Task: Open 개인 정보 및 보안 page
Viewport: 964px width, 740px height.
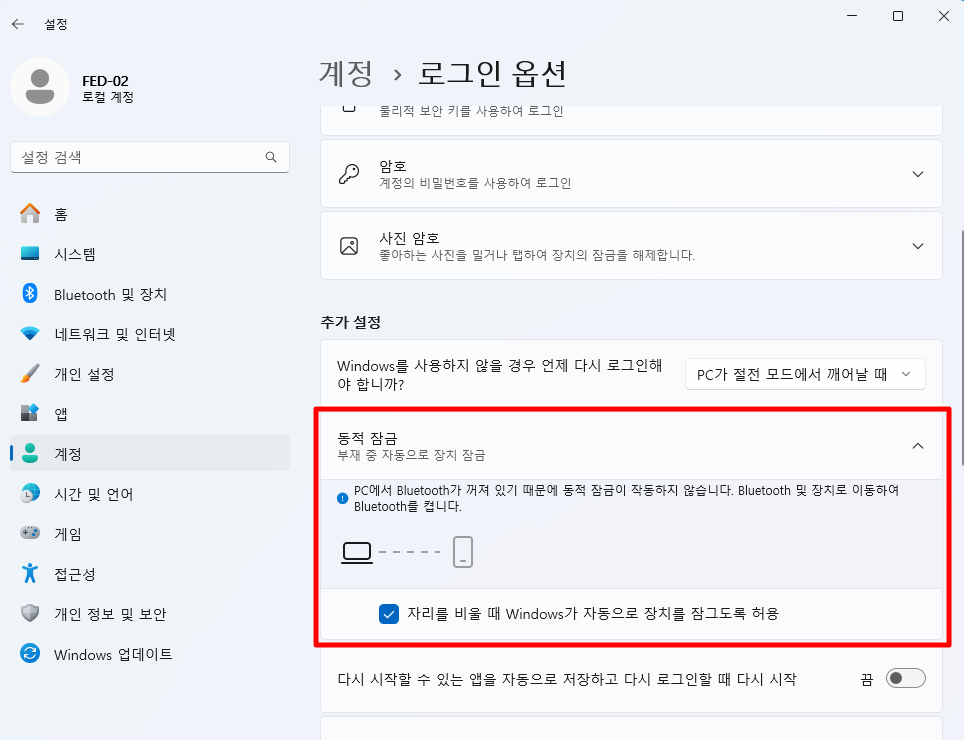Action: pos(150,613)
